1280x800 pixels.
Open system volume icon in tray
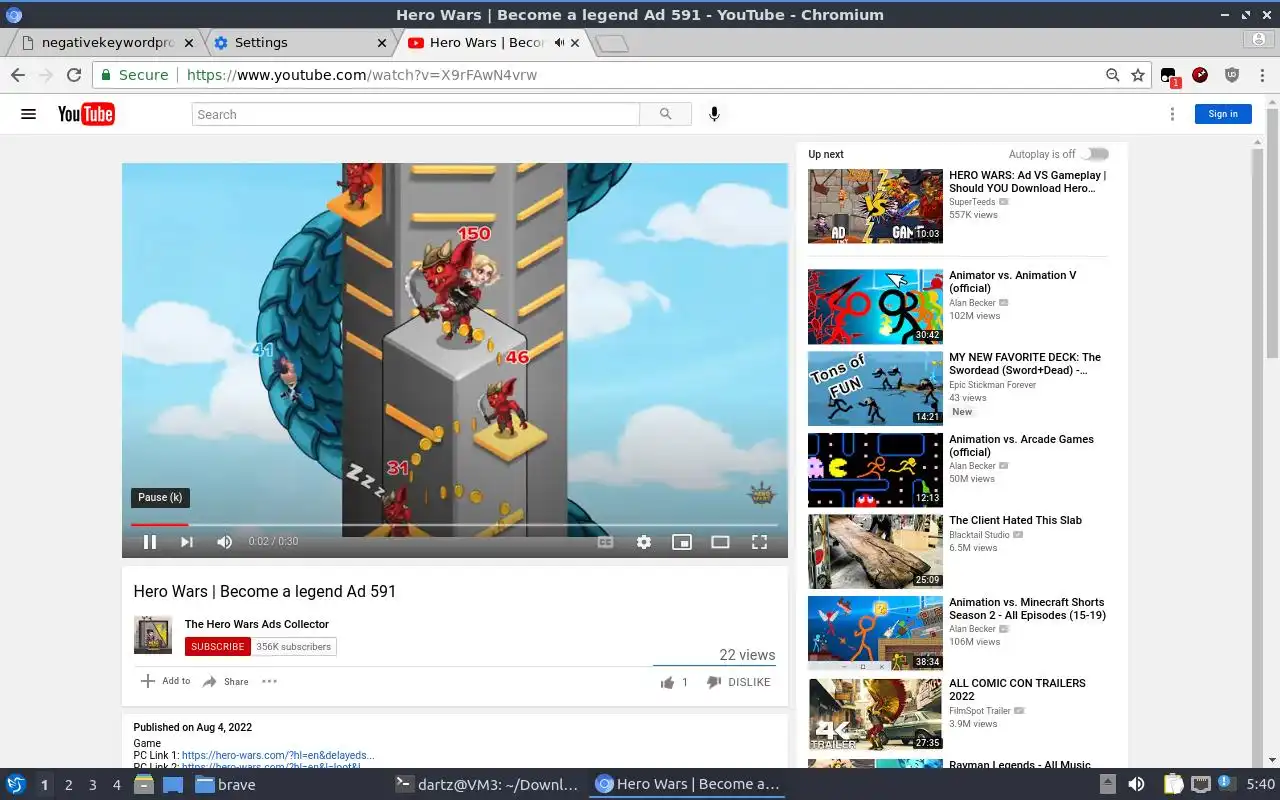point(1136,785)
